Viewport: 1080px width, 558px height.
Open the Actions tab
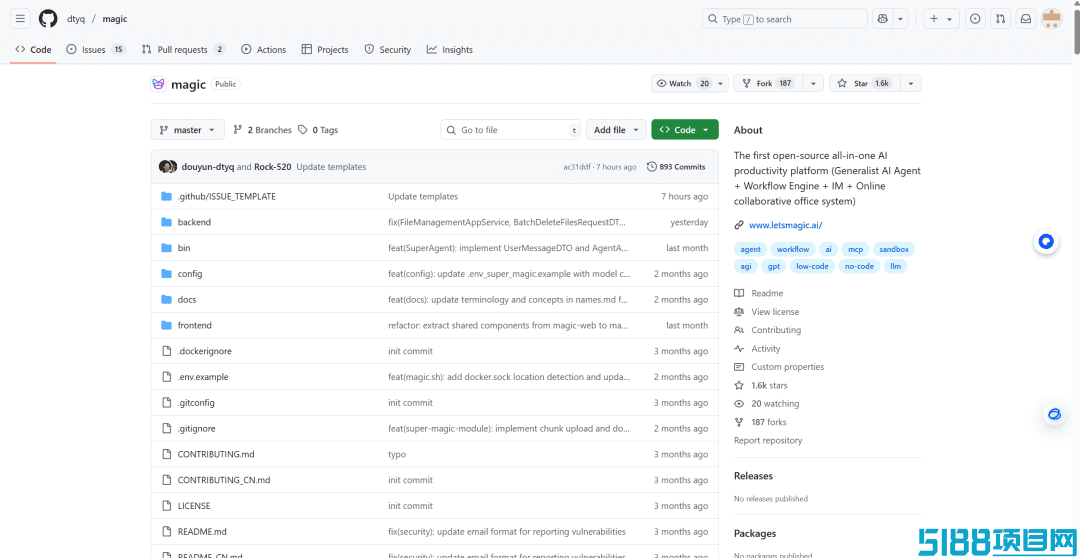pyautogui.click(x=264, y=50)
